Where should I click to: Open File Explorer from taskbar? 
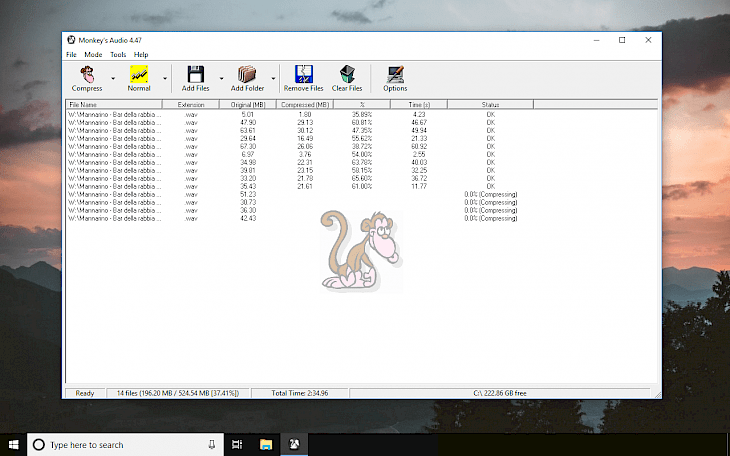click(x=266, y=445)
